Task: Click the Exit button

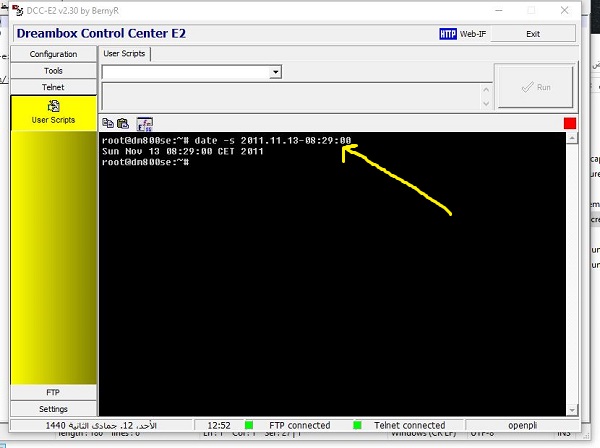Action: [x=533, y=34]
